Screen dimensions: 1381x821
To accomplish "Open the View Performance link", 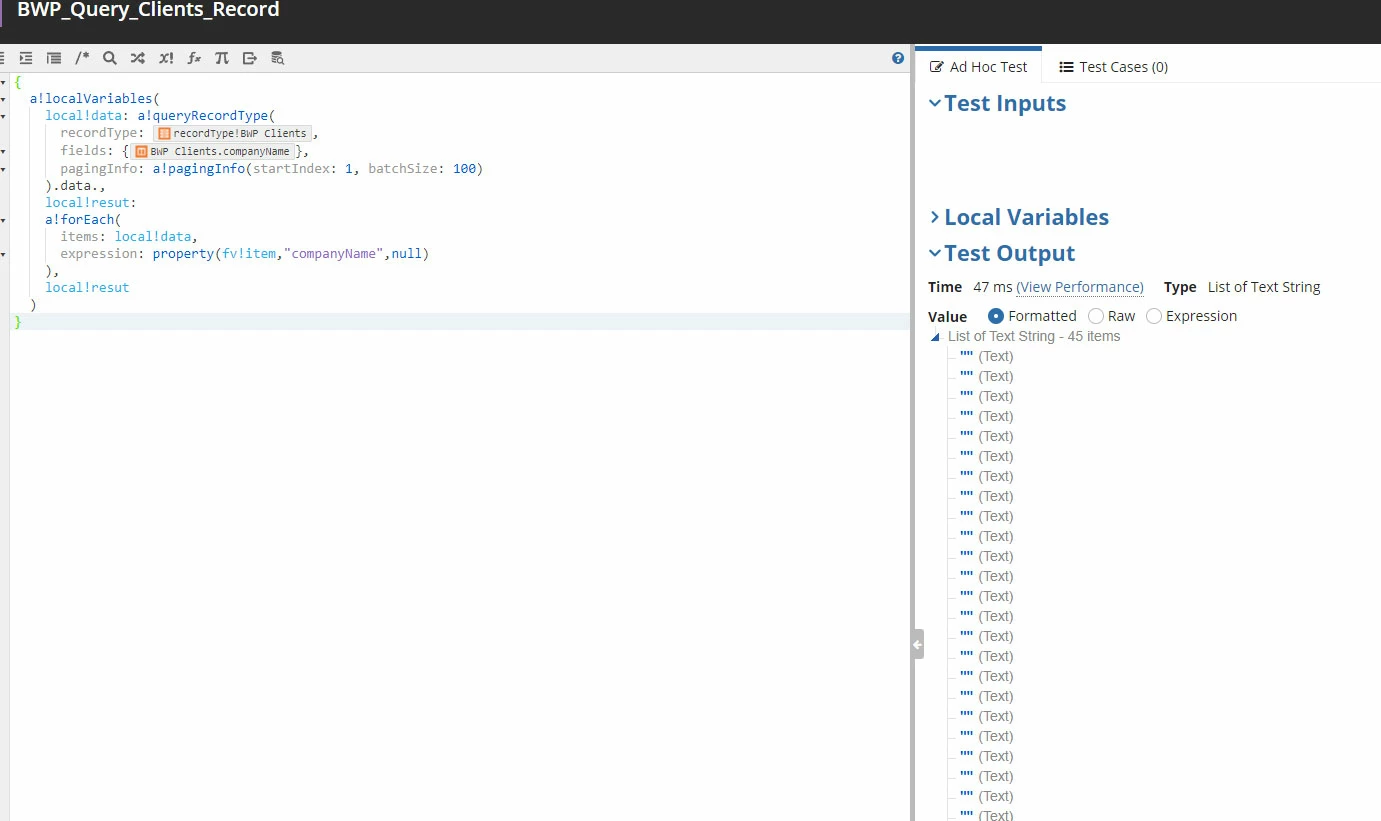I will (1080, 287).
